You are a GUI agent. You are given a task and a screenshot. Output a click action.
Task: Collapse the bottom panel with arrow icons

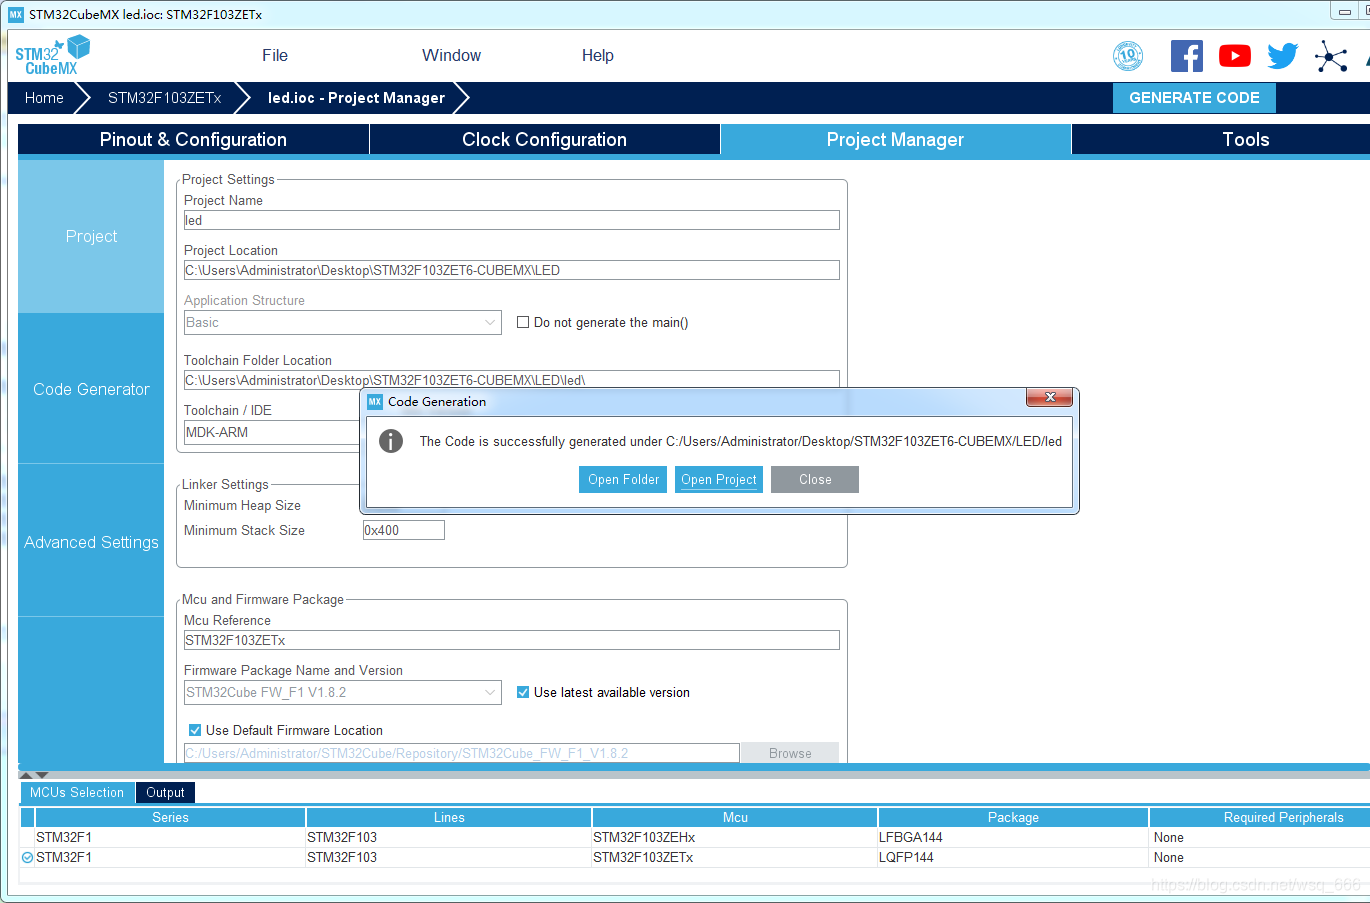click(34, 775)
